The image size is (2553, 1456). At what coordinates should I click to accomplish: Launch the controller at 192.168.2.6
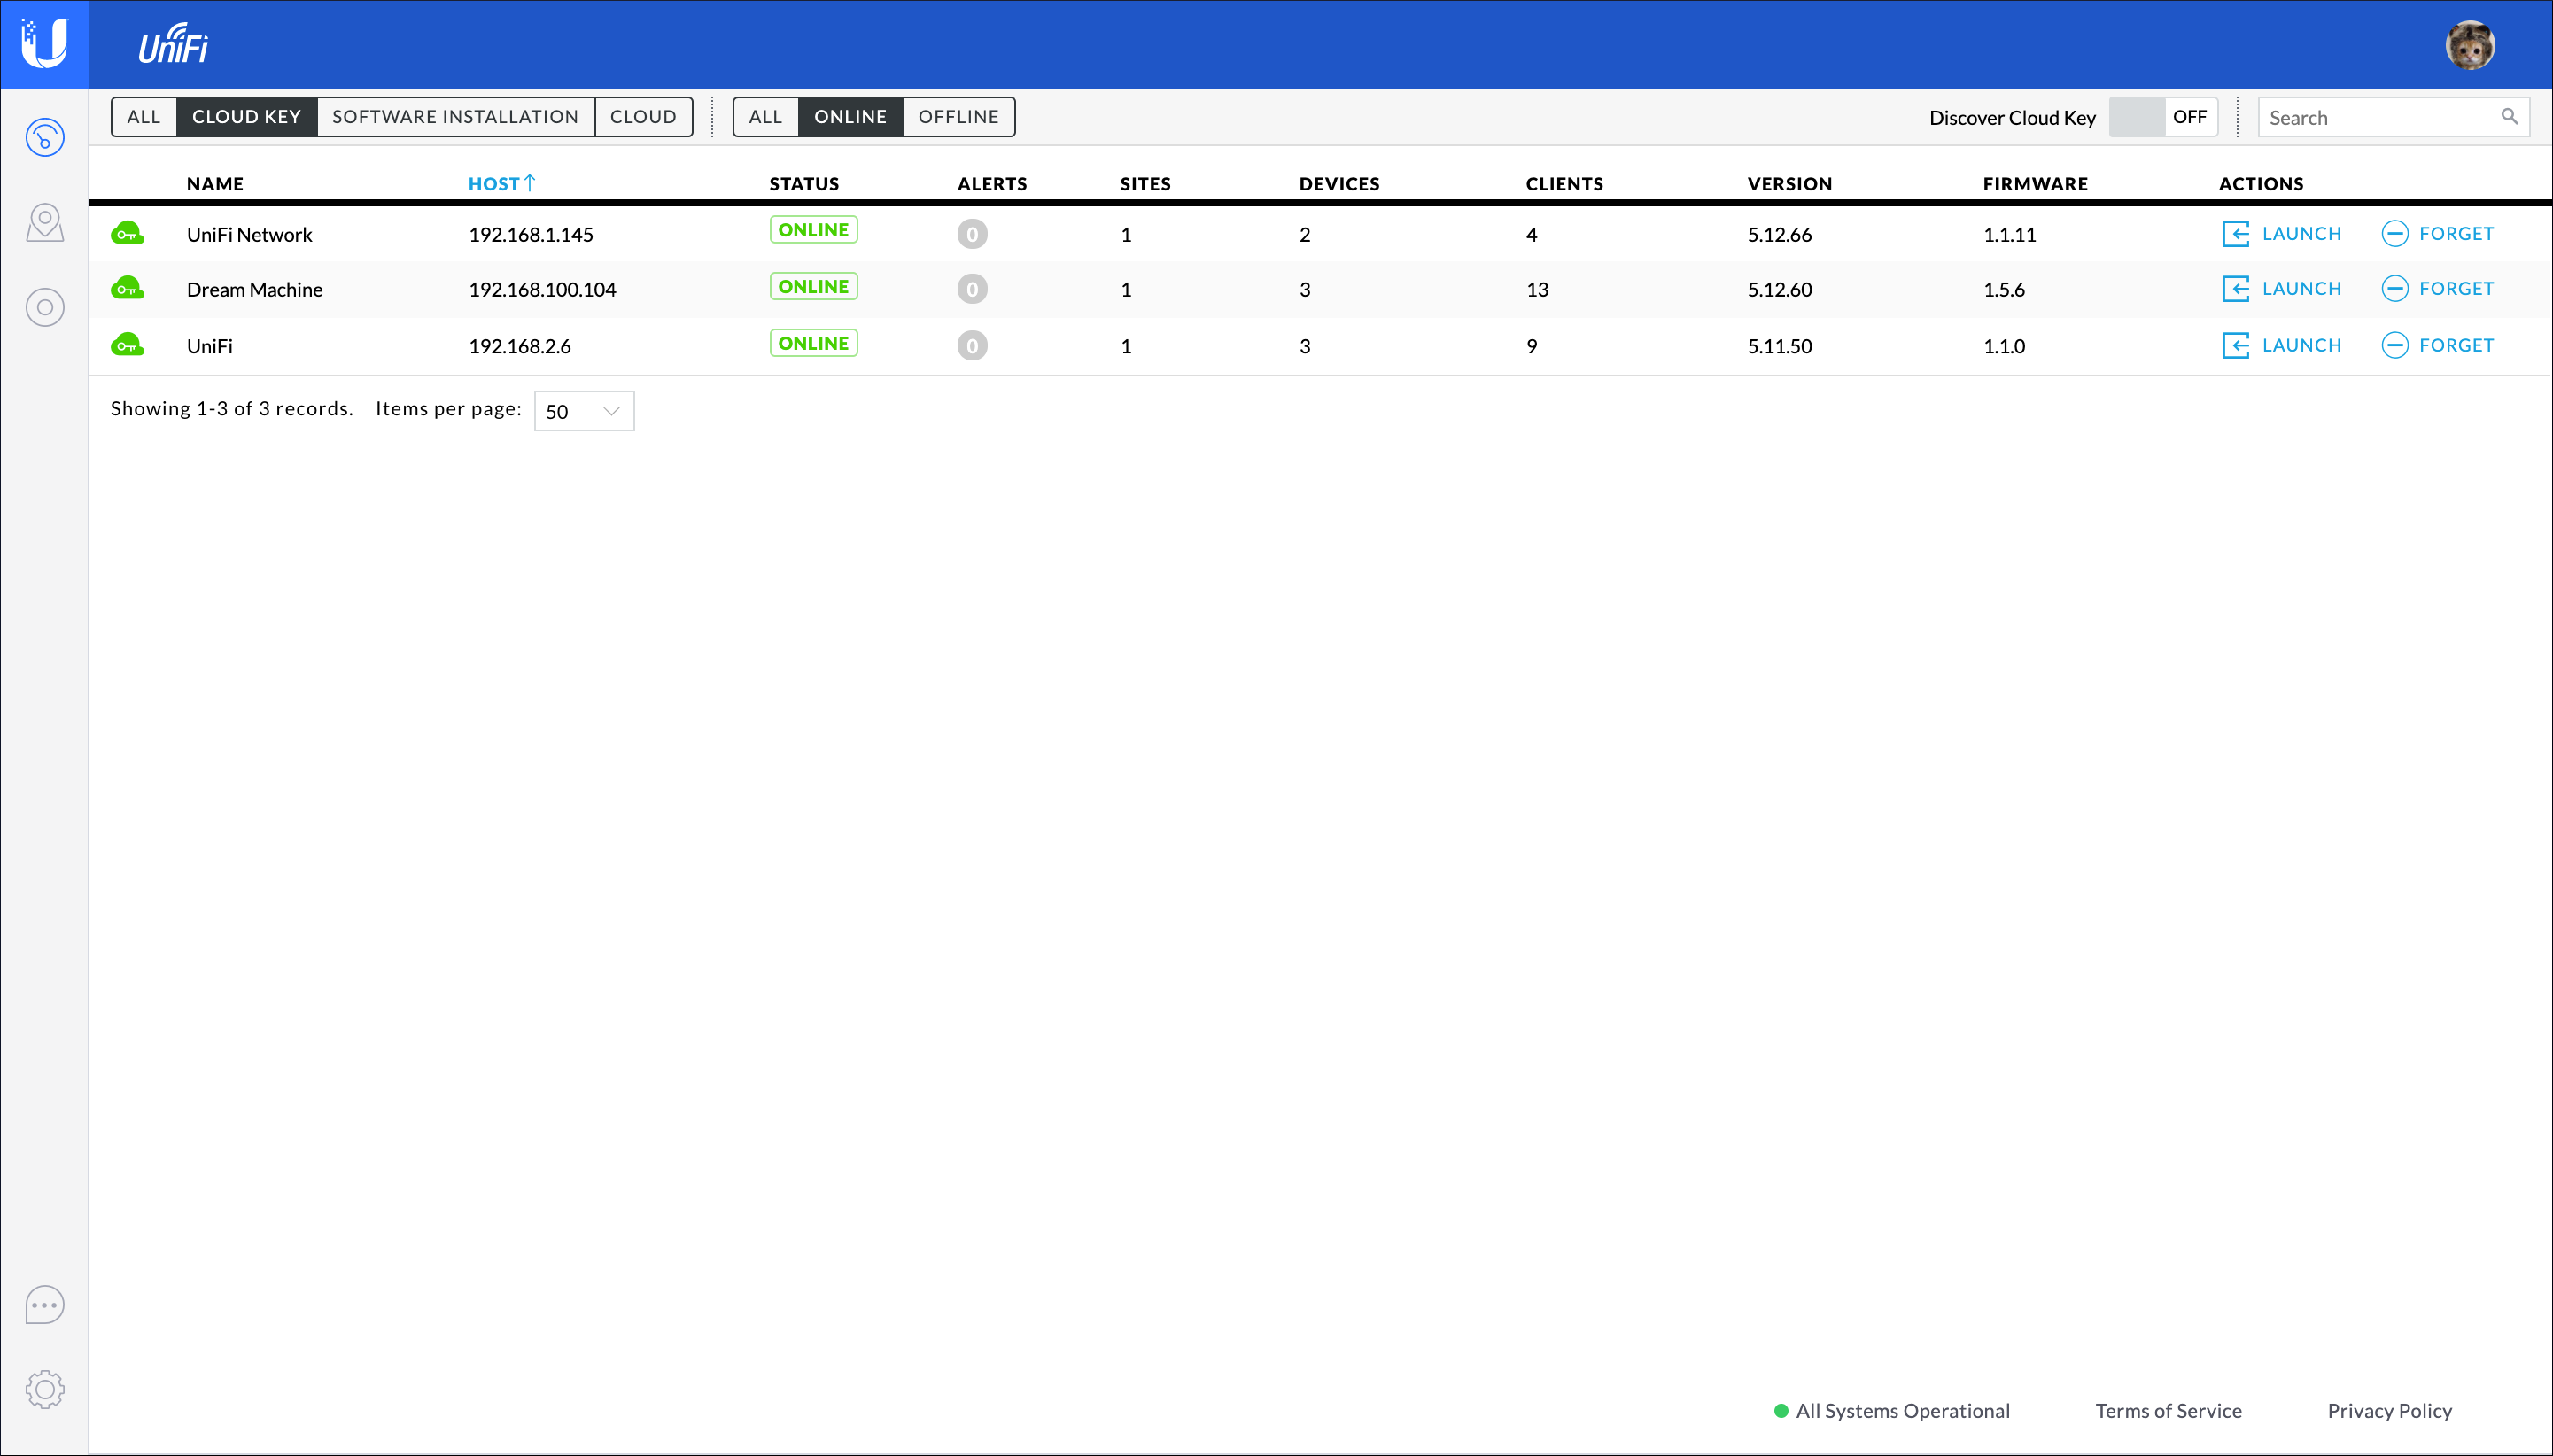click(2281, 346)
